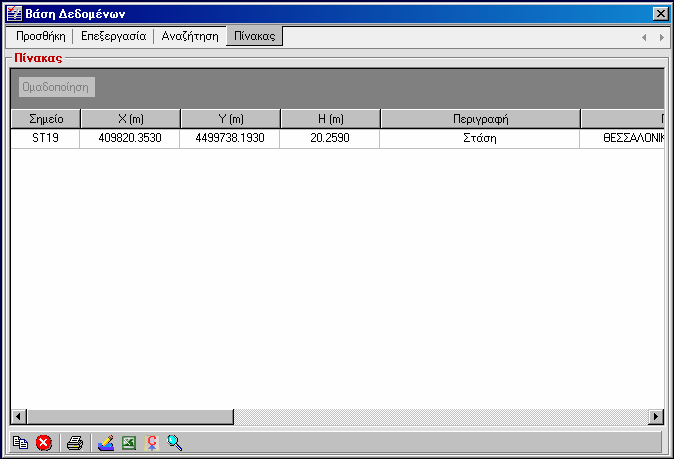The image size is (674, 459).
Task: Click horizontal scrollbar right arrow
Action: pos(656,416)
